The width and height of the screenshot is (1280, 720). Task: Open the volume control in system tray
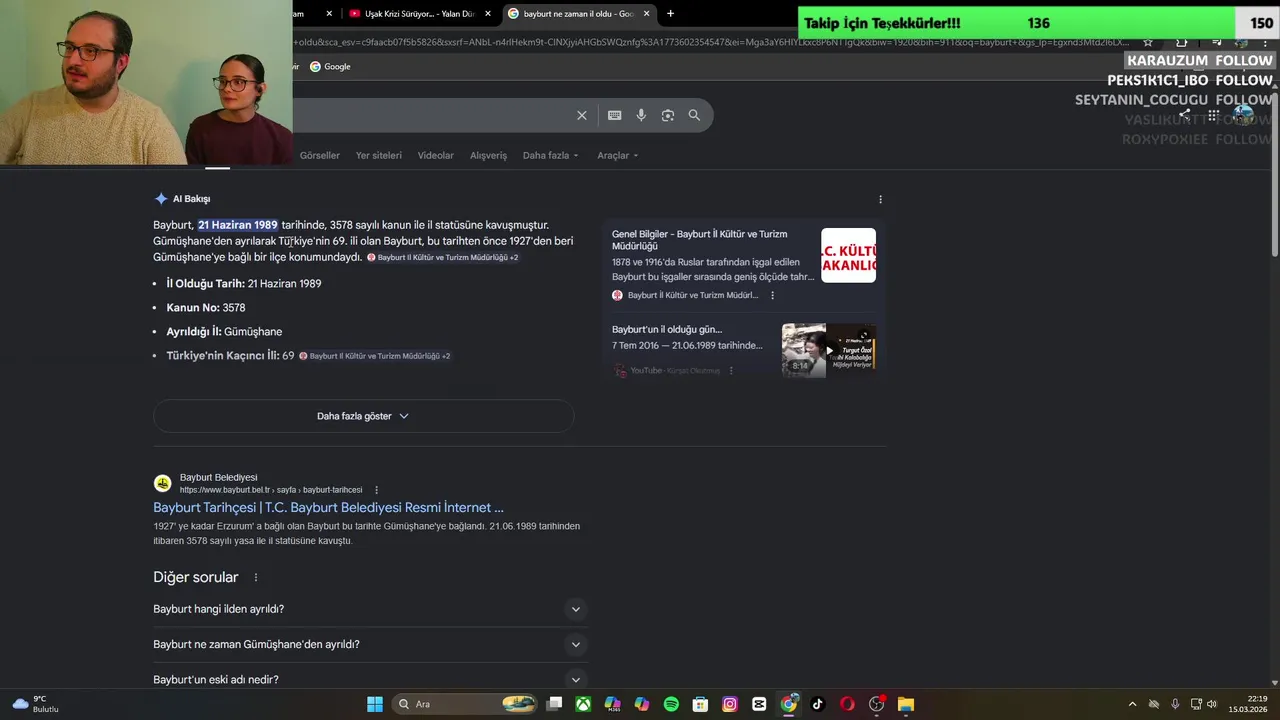(1211, 704)
